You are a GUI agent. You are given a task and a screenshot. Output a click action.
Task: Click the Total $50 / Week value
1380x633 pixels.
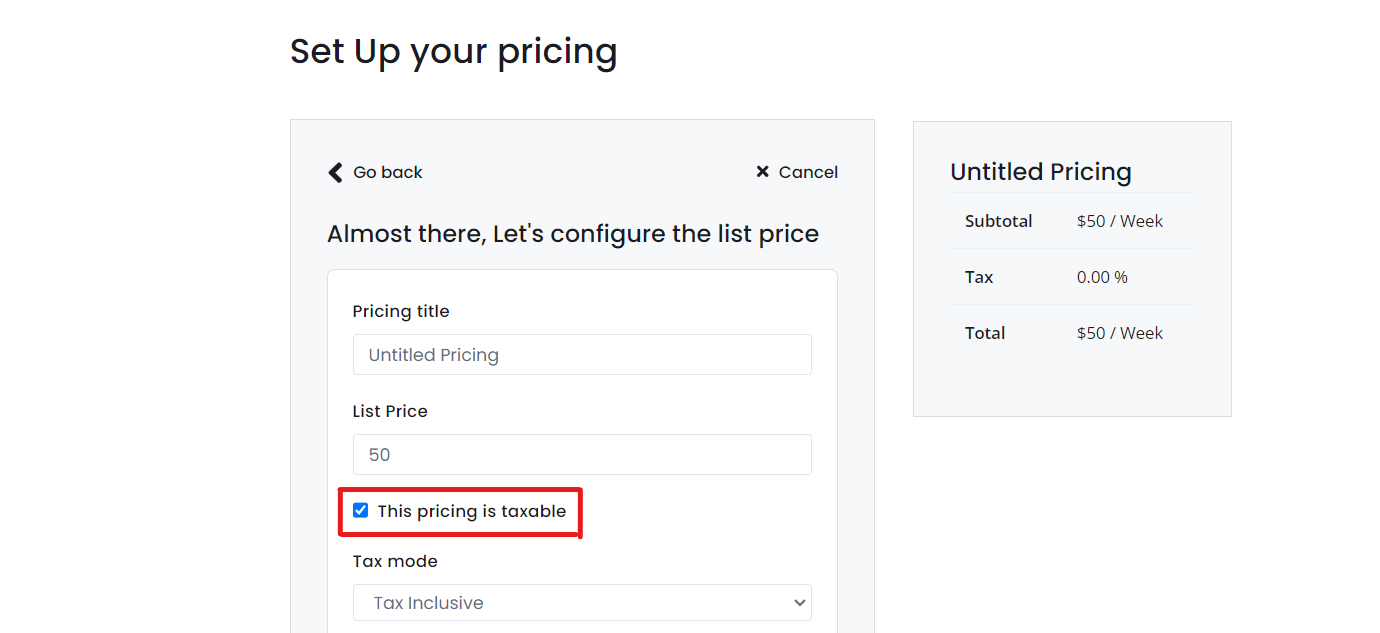click(x=1120, y=332)
